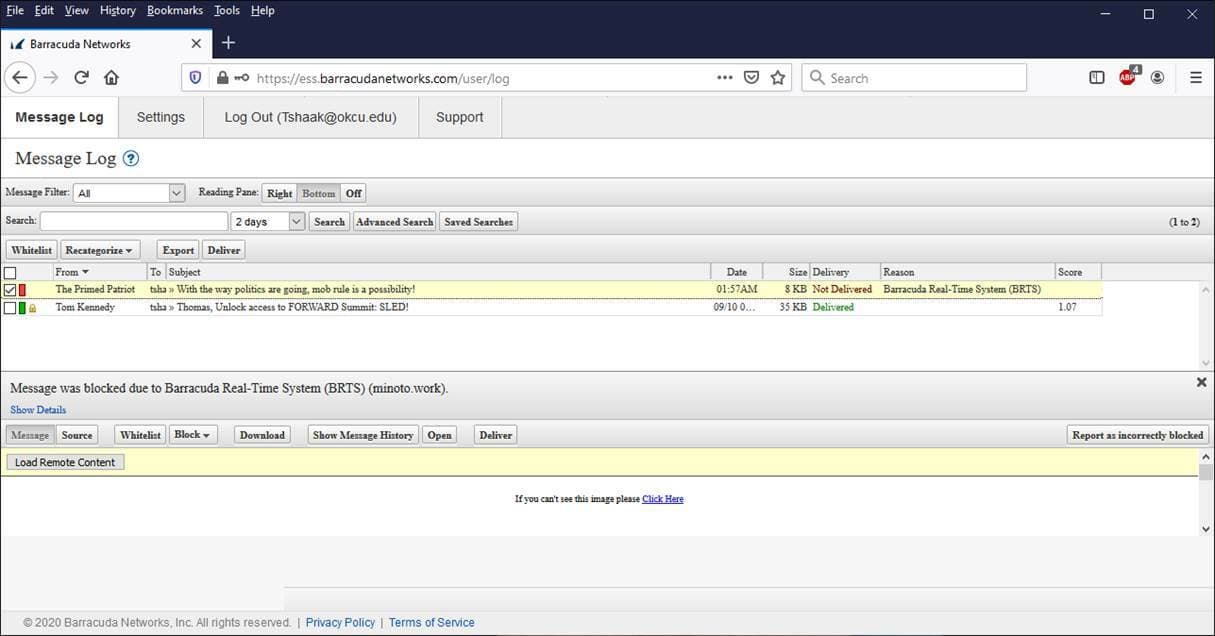Click the saved password key icon
The height and width of the screenshot is (636, 1215).
point(242,77)
